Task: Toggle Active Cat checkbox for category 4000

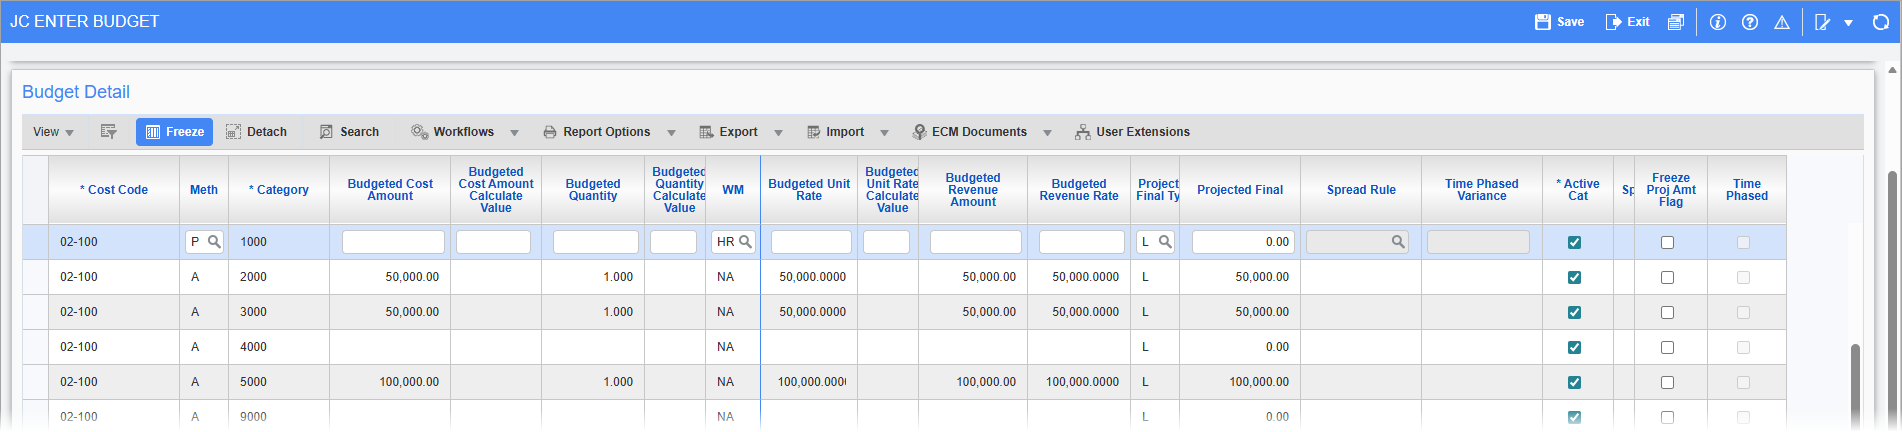Action: [1575, 348]
